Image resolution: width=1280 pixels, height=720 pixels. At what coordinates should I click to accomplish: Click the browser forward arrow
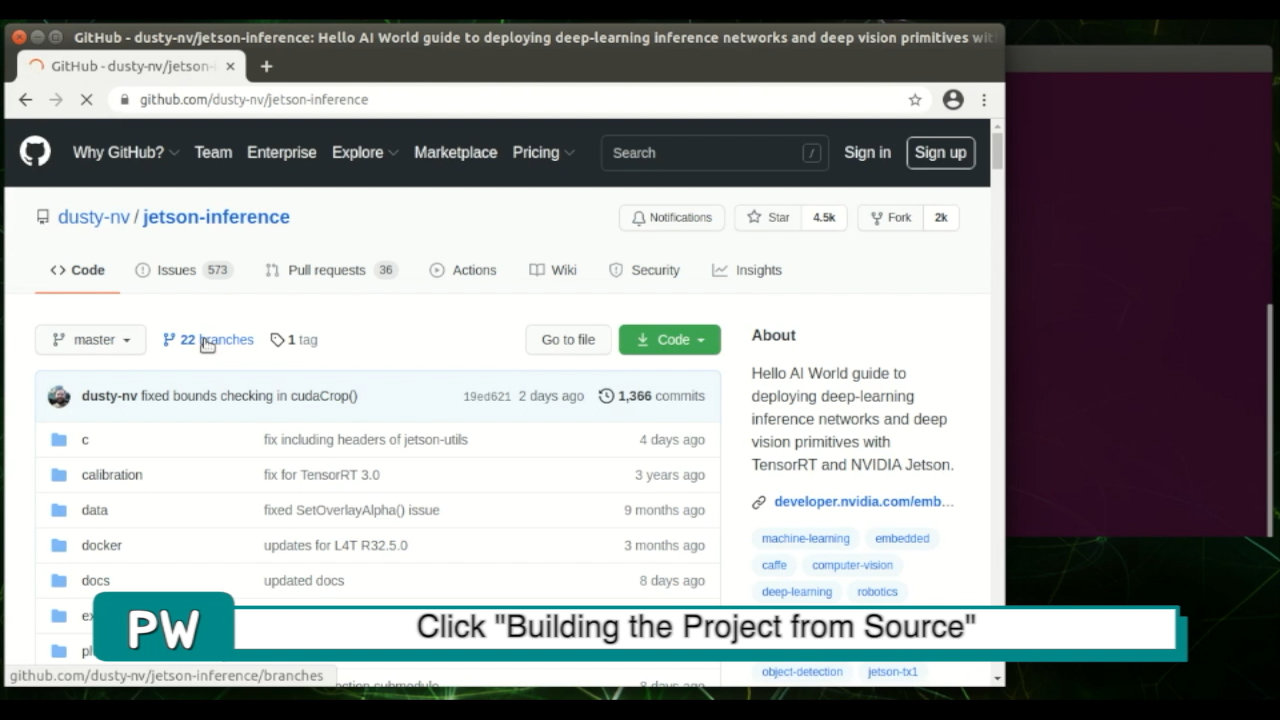click(x=56, y=99)
